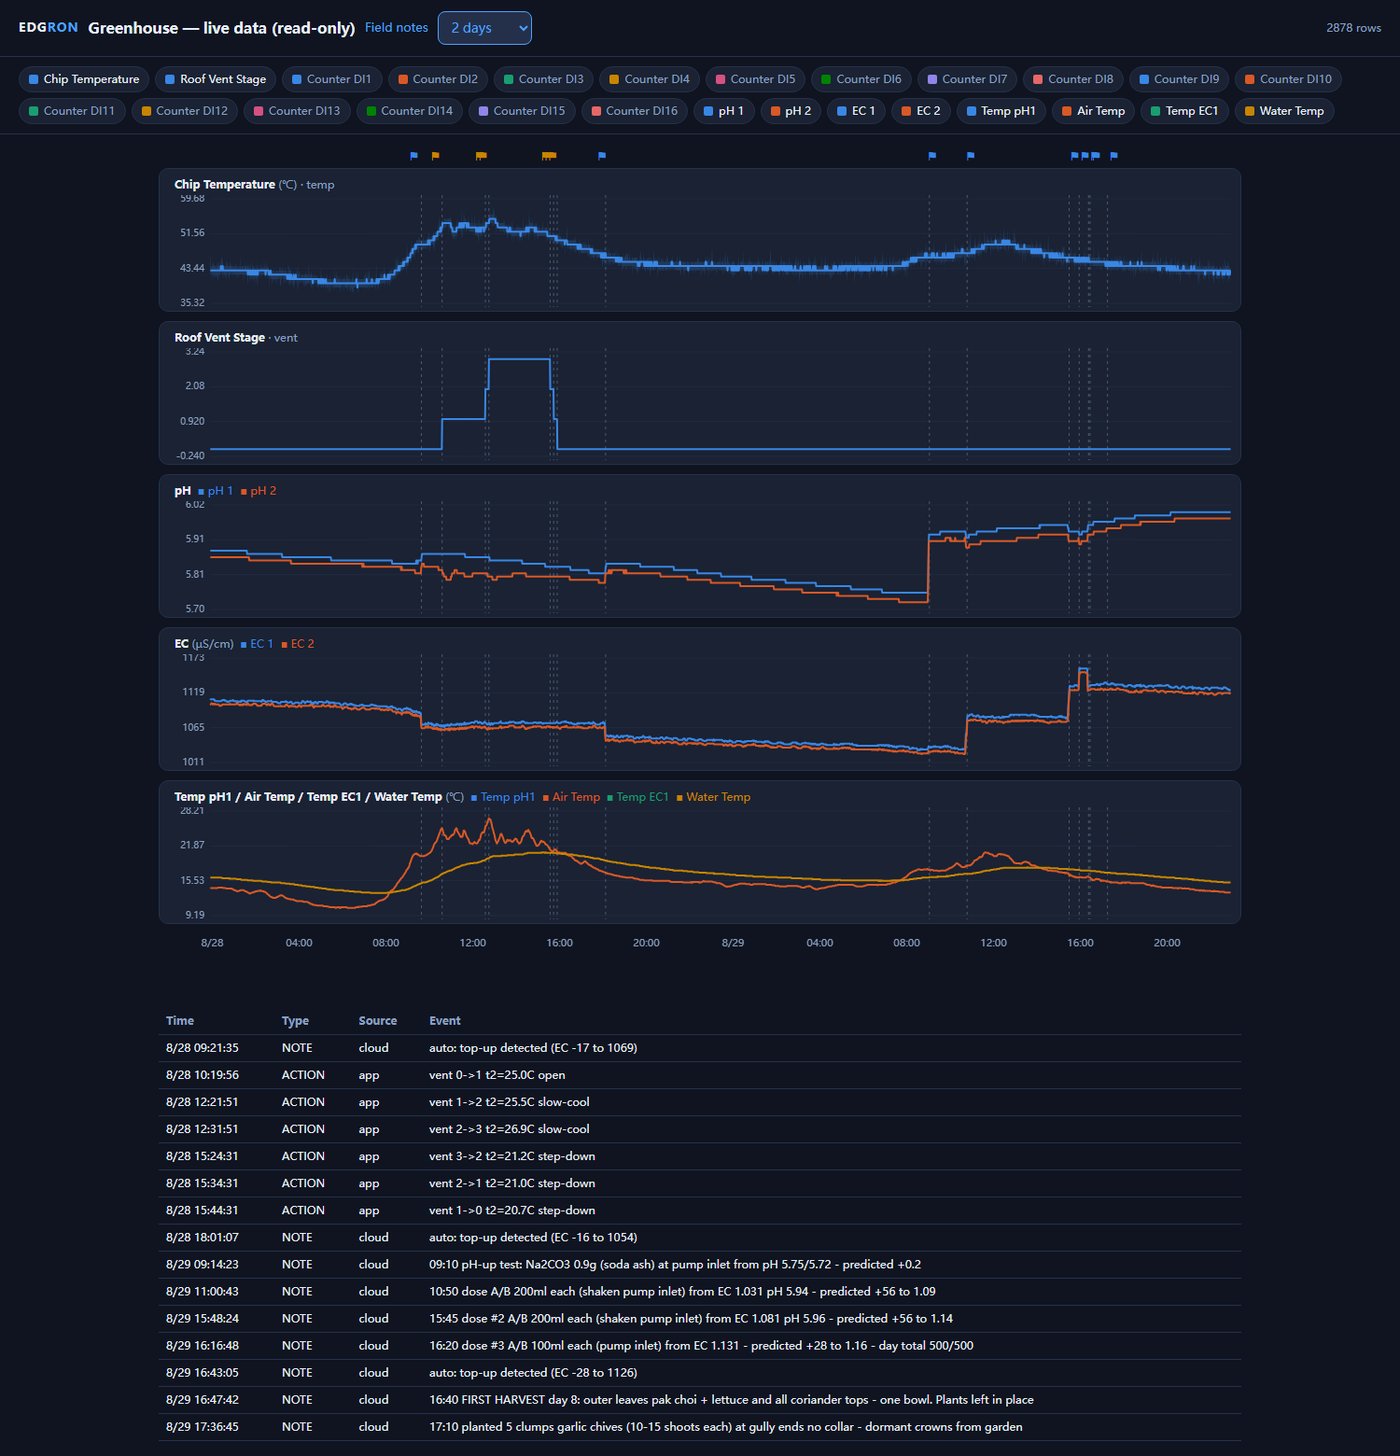Viewport: 1400px width, 1456px height.
Task: Select the Counter DI8 chip
Action: tap(1073, 79)
